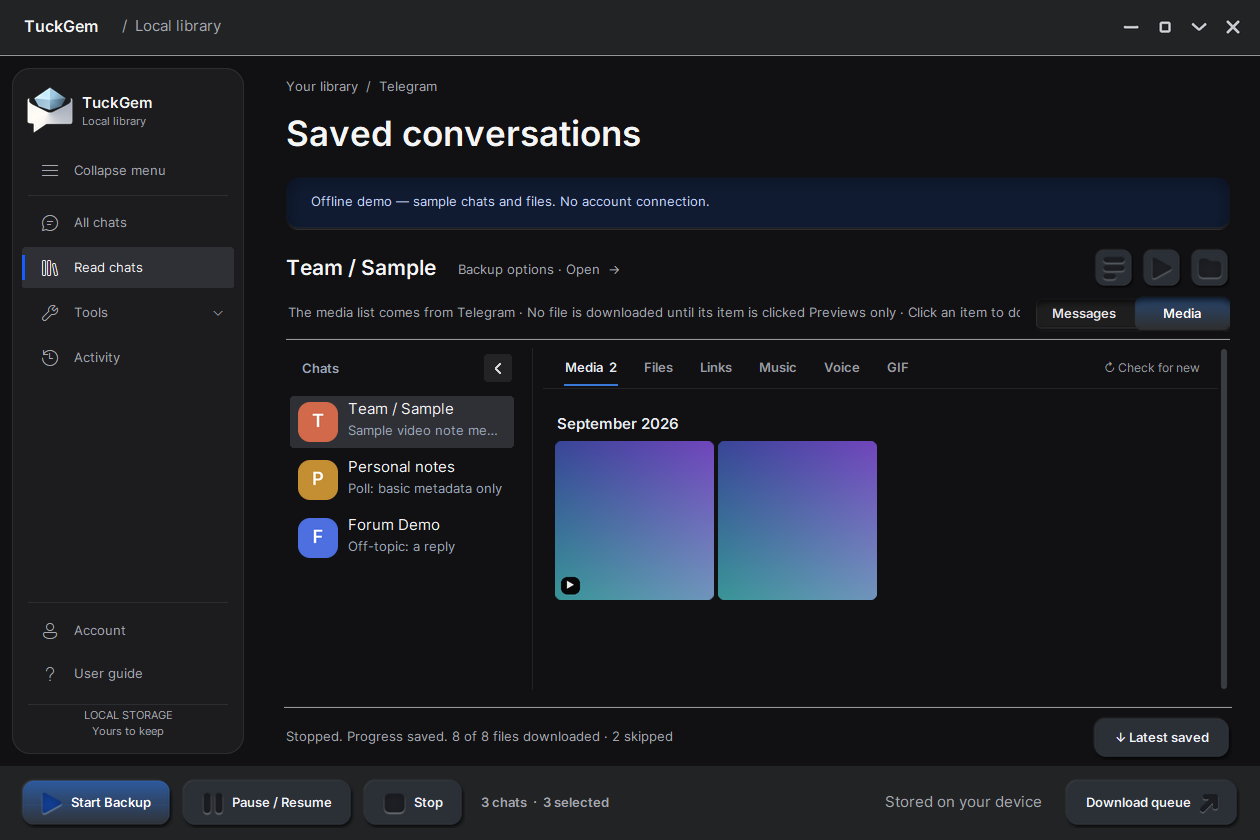Open All chats in the sidebar
The width and height of the screenshot is (1260, 840).
point(128,223)
